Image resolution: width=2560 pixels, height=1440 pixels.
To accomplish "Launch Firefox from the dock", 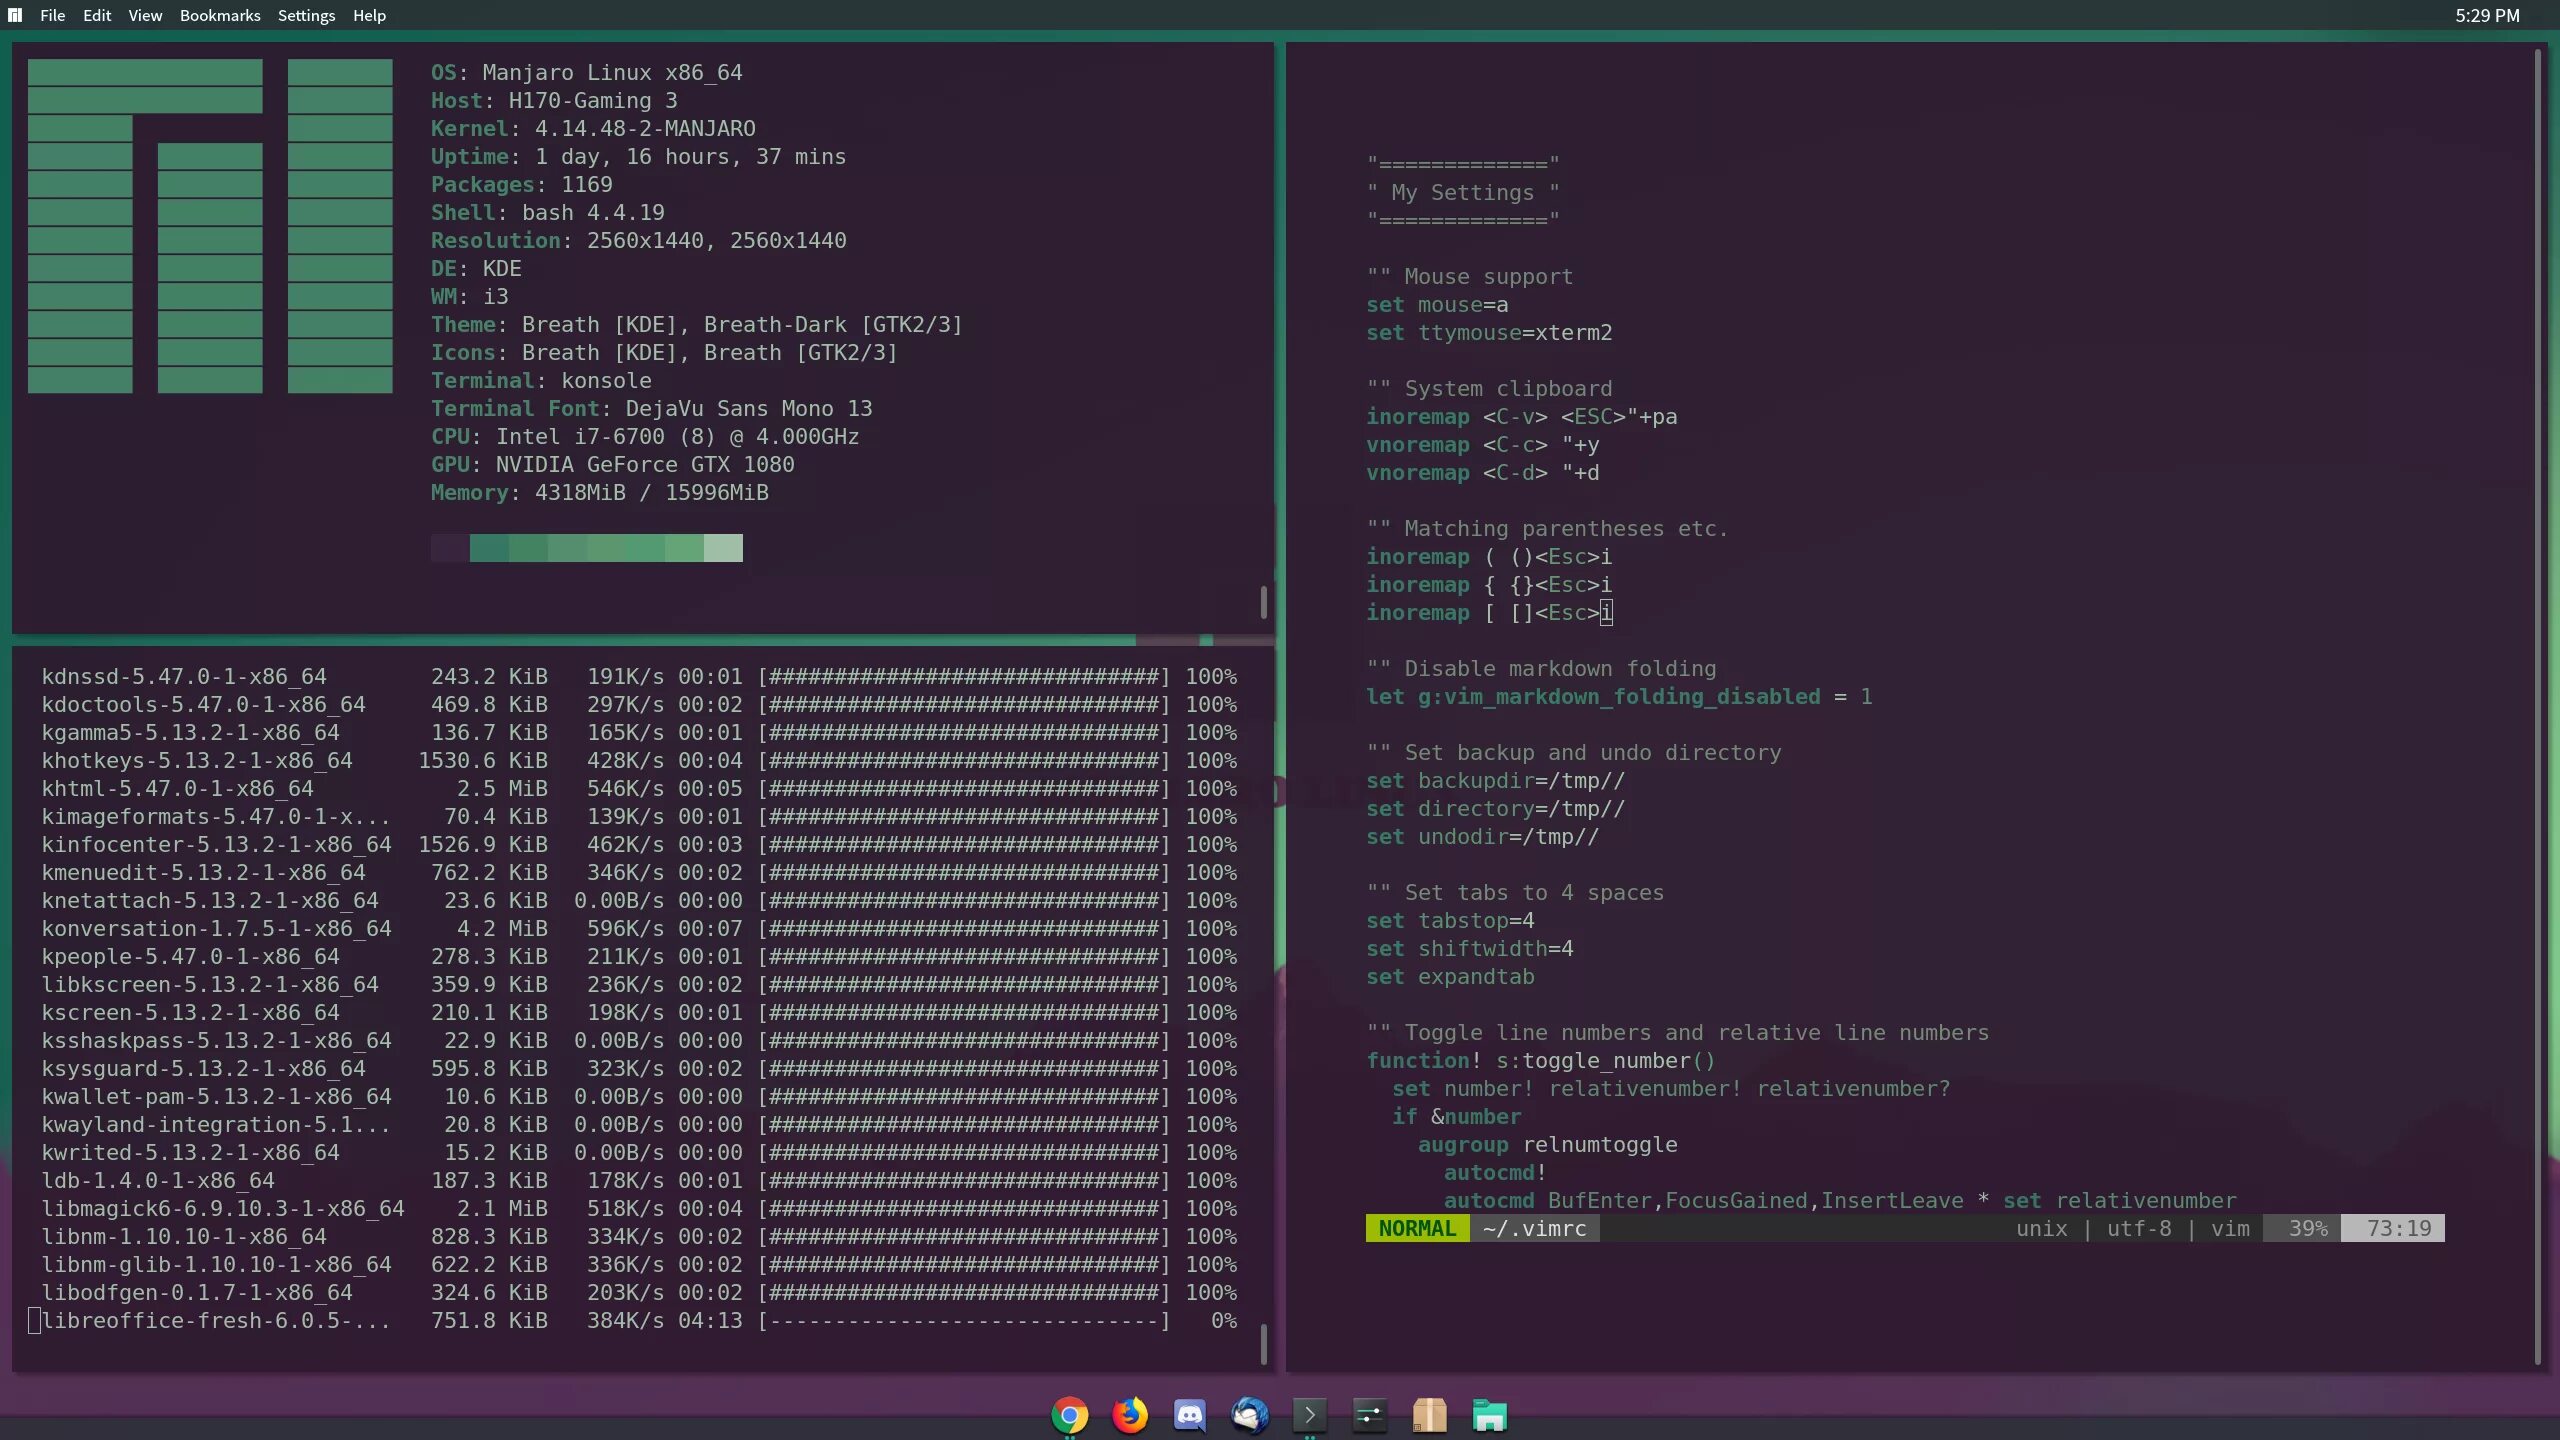I will pyautogui.click(x=1130, y=1415).
